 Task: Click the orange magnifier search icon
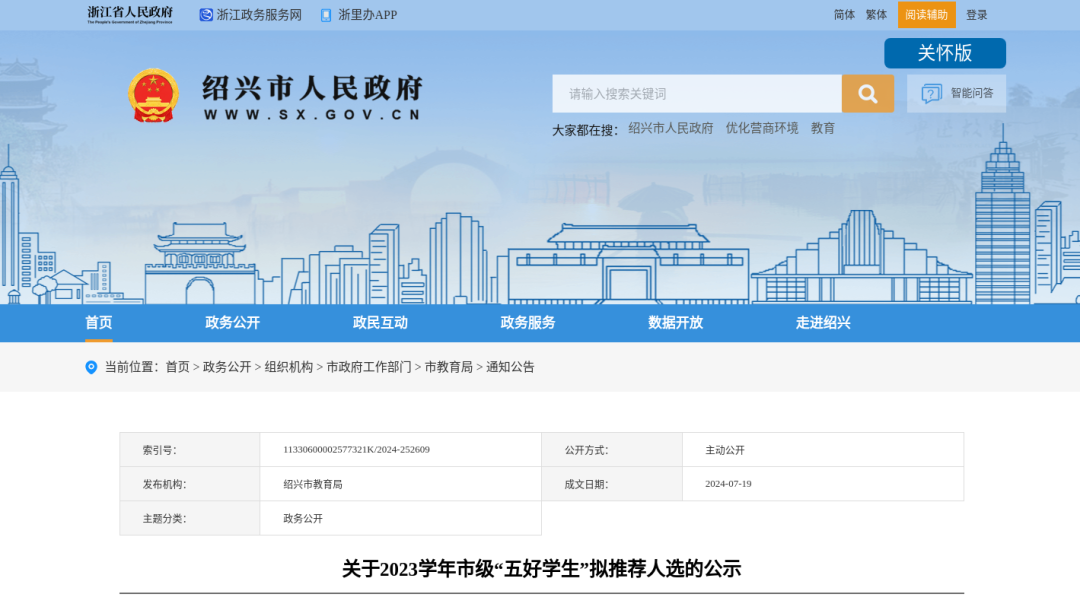[867, 94]
